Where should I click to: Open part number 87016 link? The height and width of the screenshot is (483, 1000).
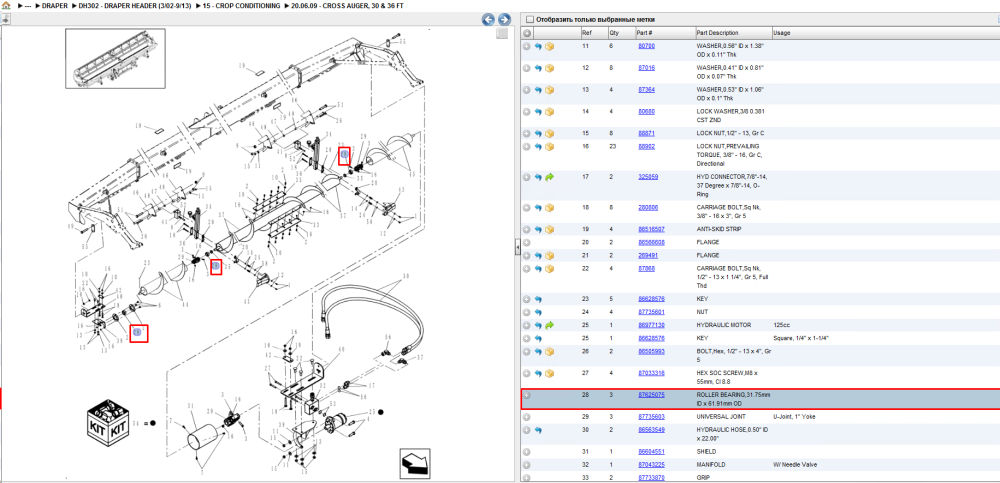[x=647, y=68]
